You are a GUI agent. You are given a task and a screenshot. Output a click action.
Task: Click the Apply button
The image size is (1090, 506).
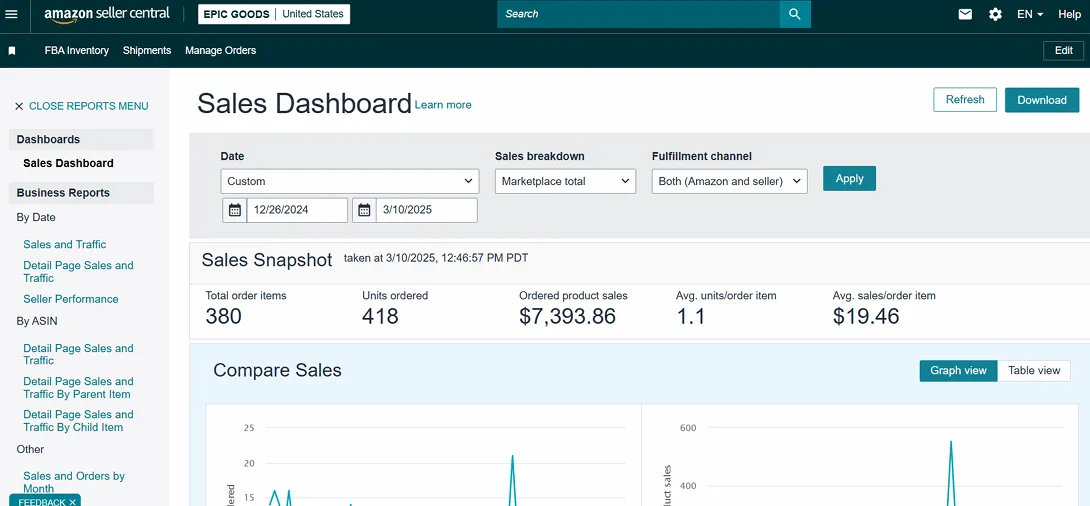(849, 179)
